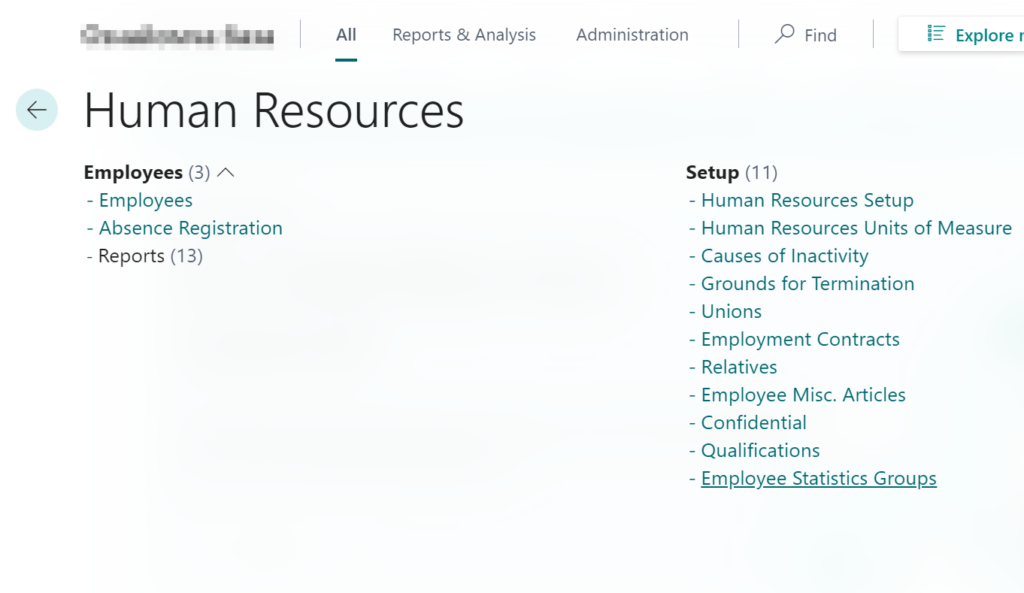Collapse the Employees group chevron

(226, 173)
